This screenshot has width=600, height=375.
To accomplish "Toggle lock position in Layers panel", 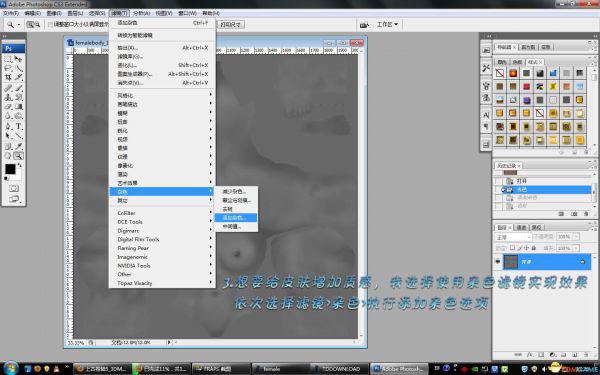I will 526,248.
